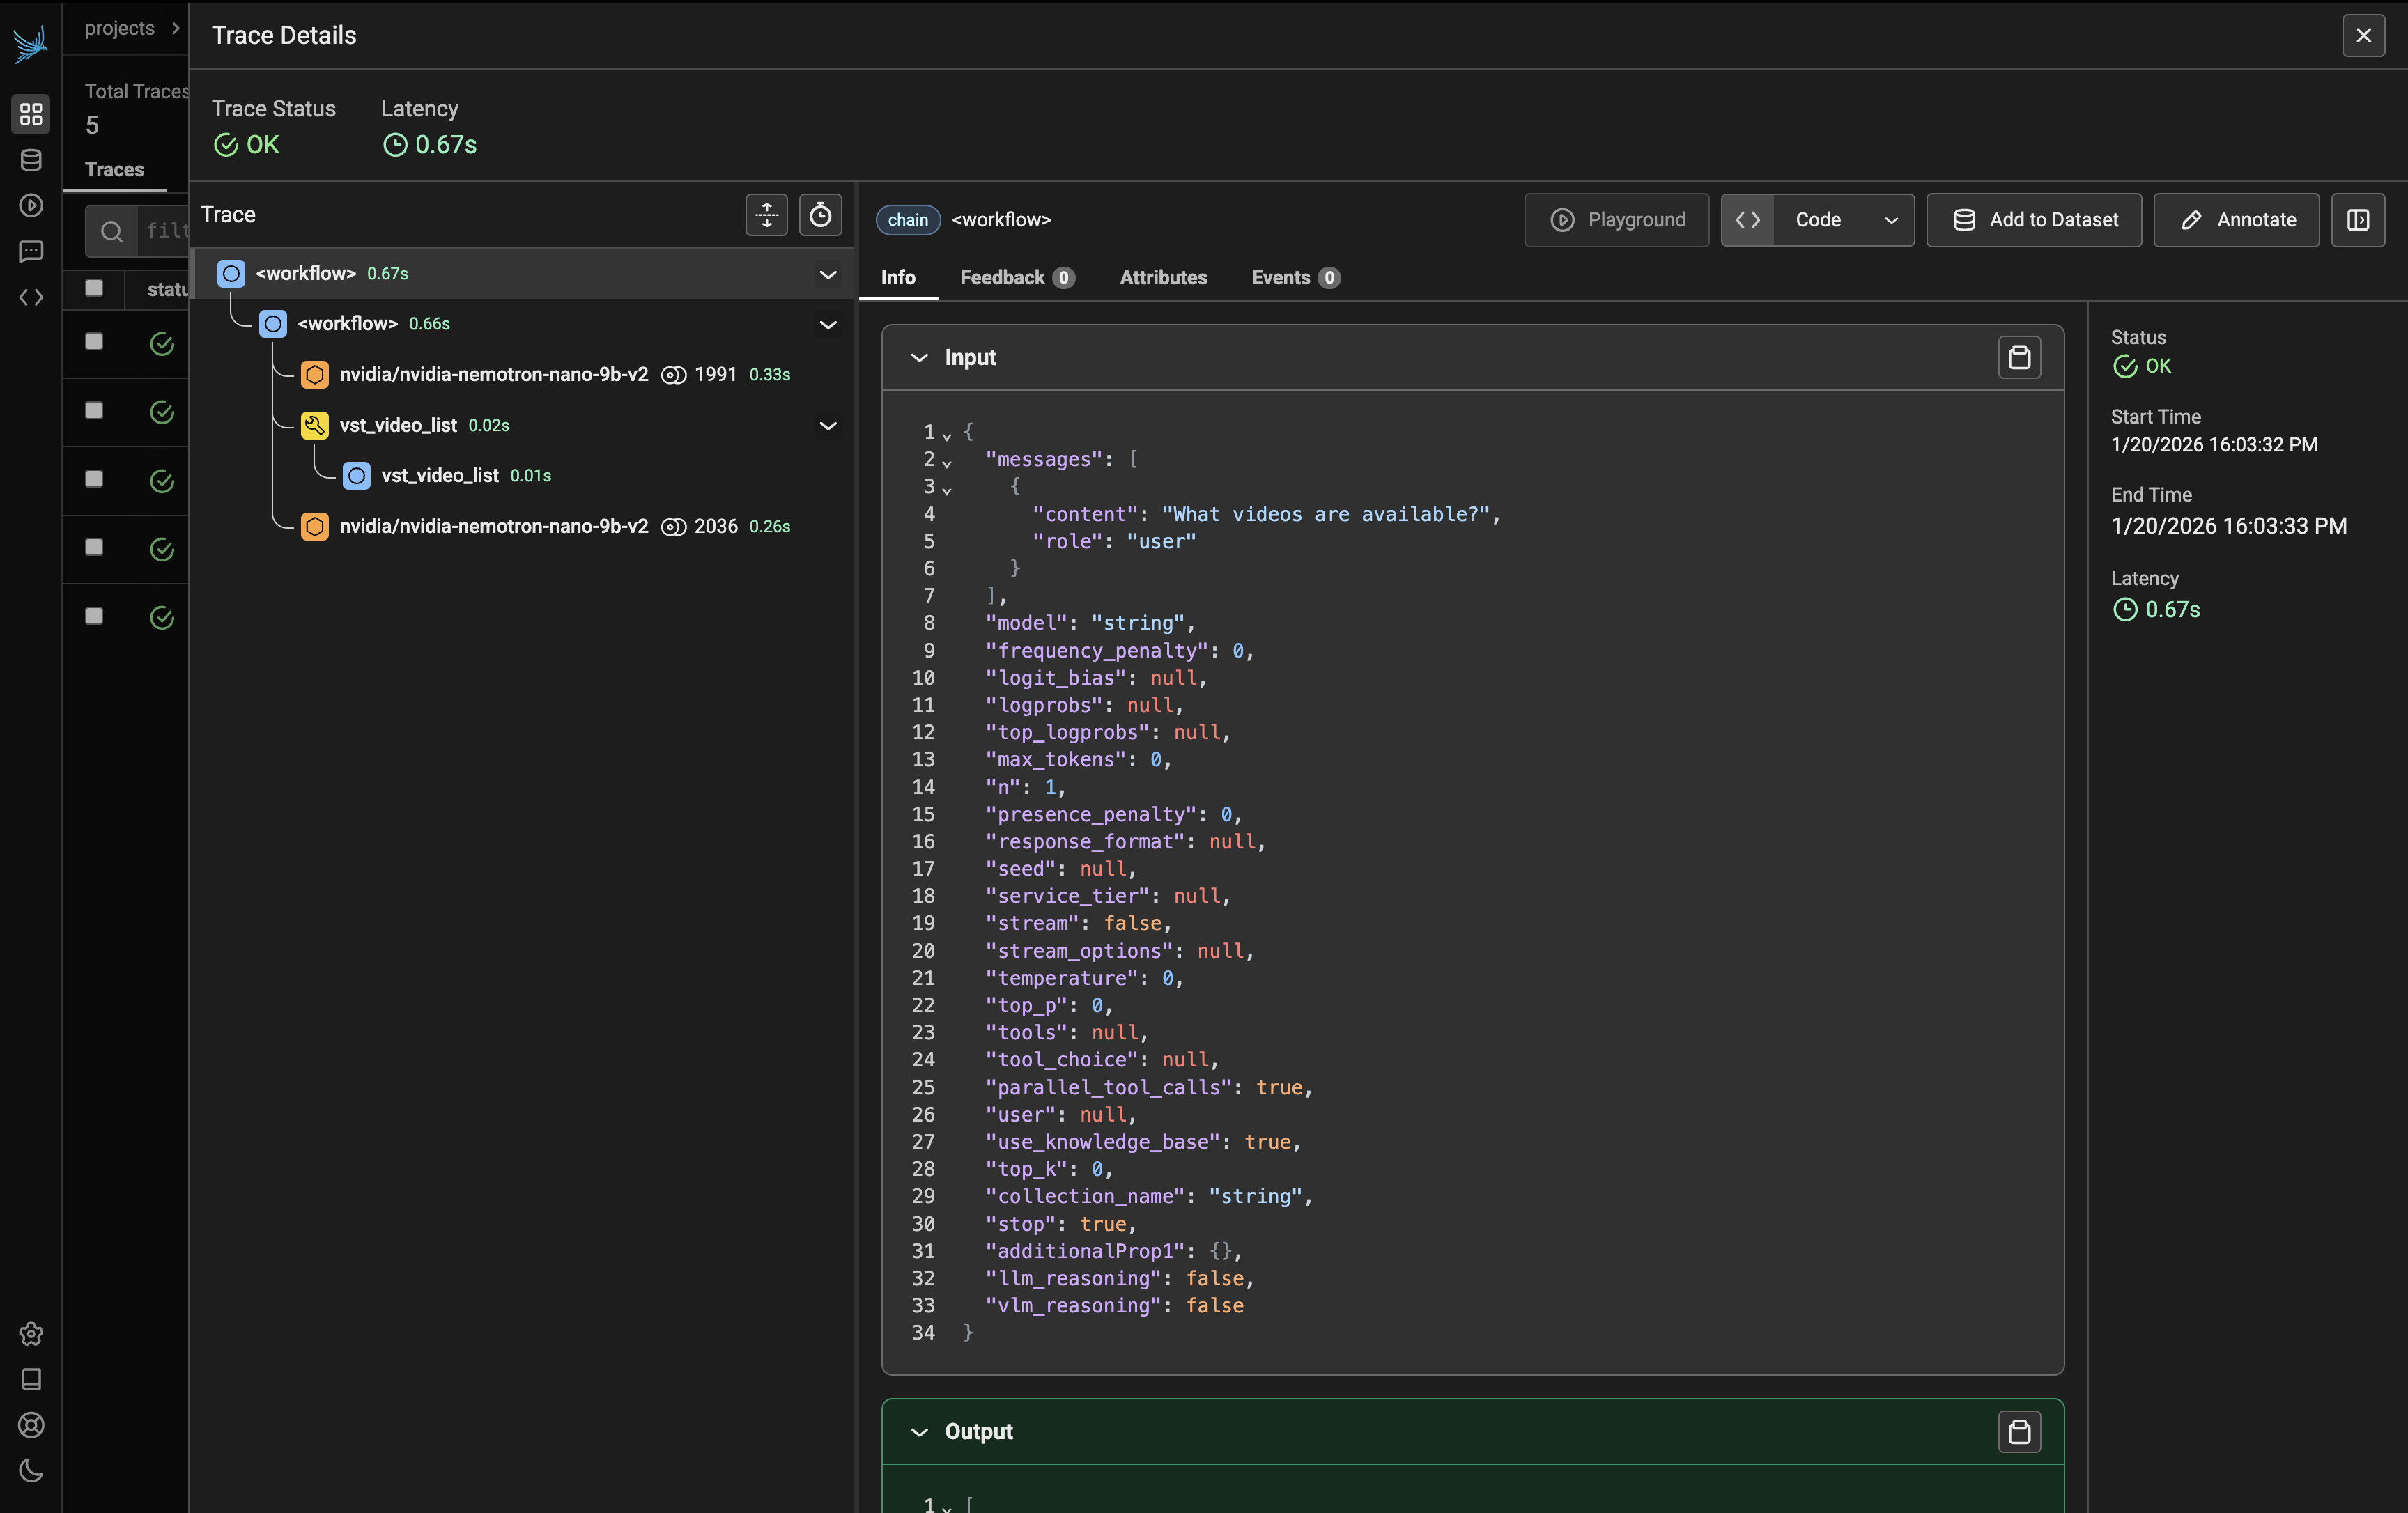Switch theme with the moon icon
The image size is (2408, 1513).
point(31,1470)
